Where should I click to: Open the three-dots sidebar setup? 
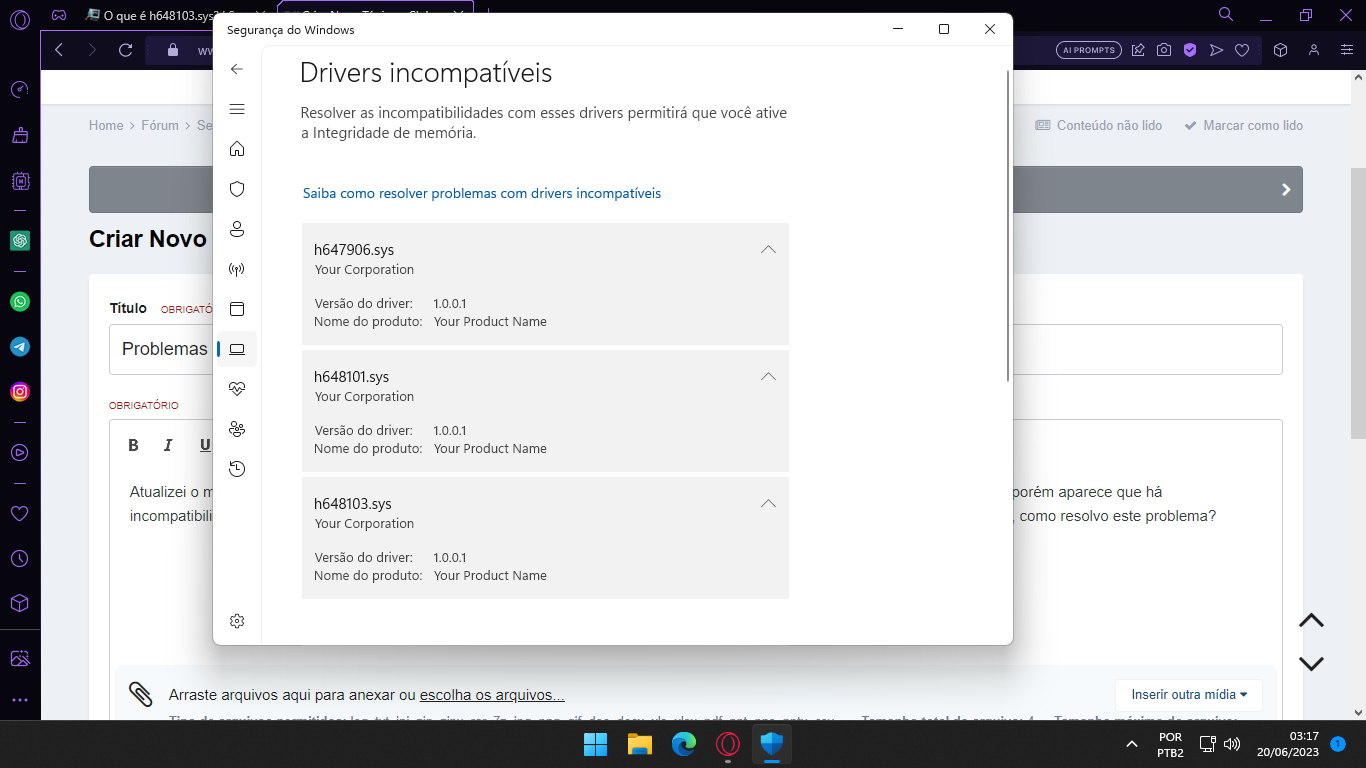tap(20, 700)
